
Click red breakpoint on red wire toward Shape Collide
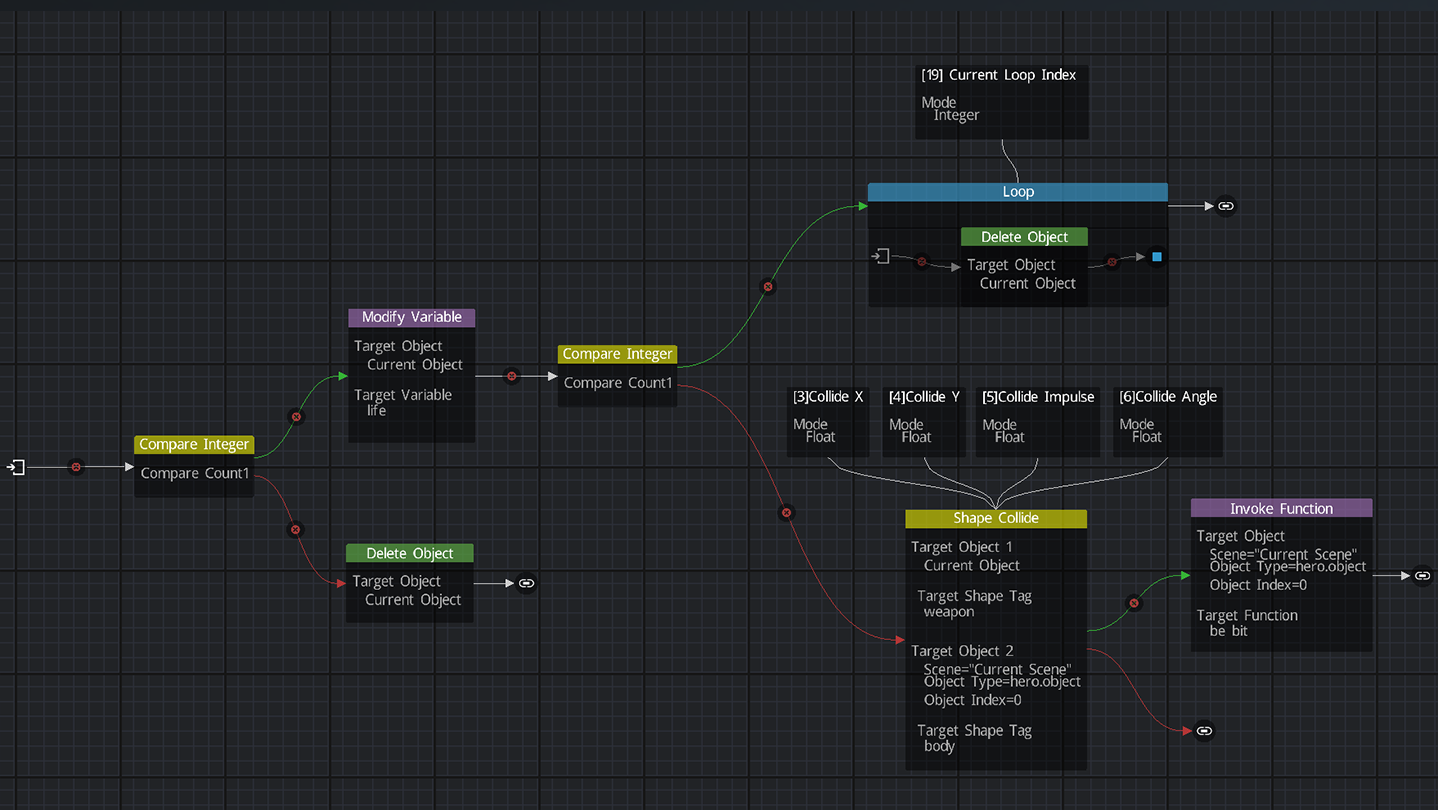786,513
